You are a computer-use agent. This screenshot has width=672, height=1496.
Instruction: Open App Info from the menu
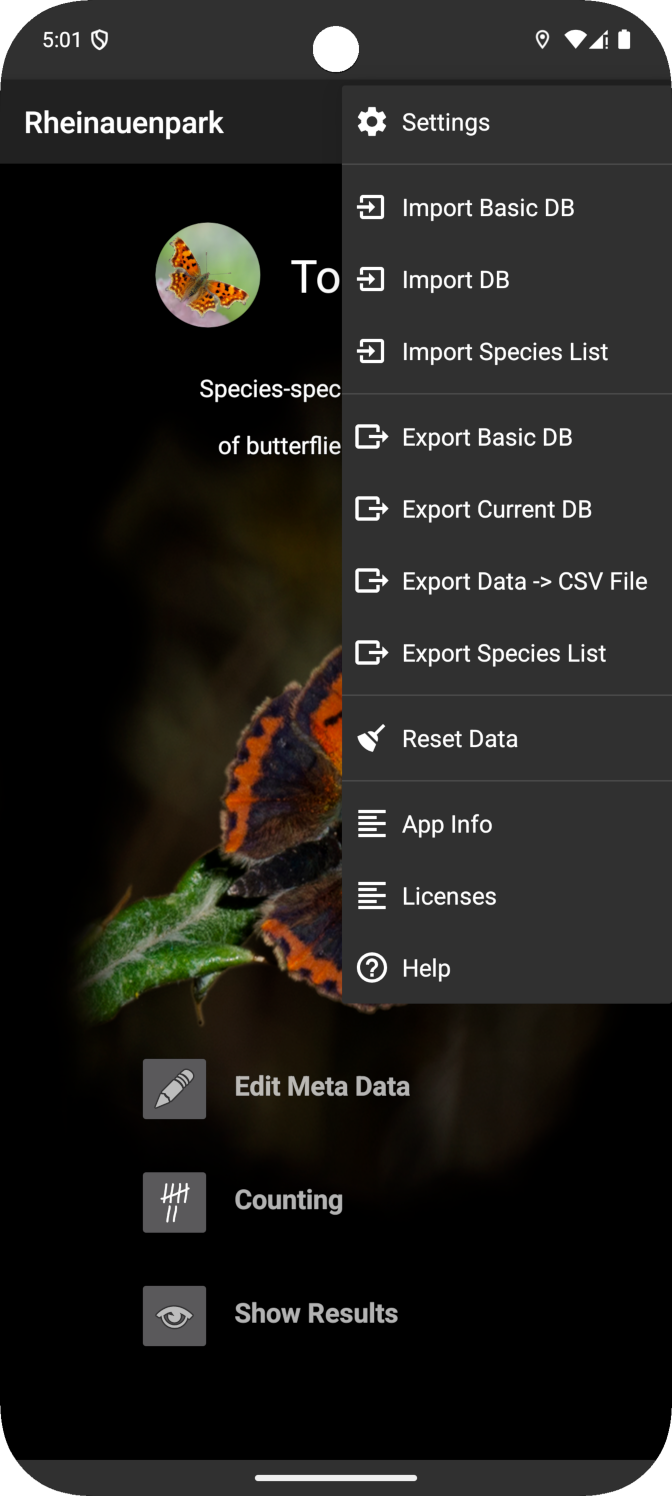447,824
